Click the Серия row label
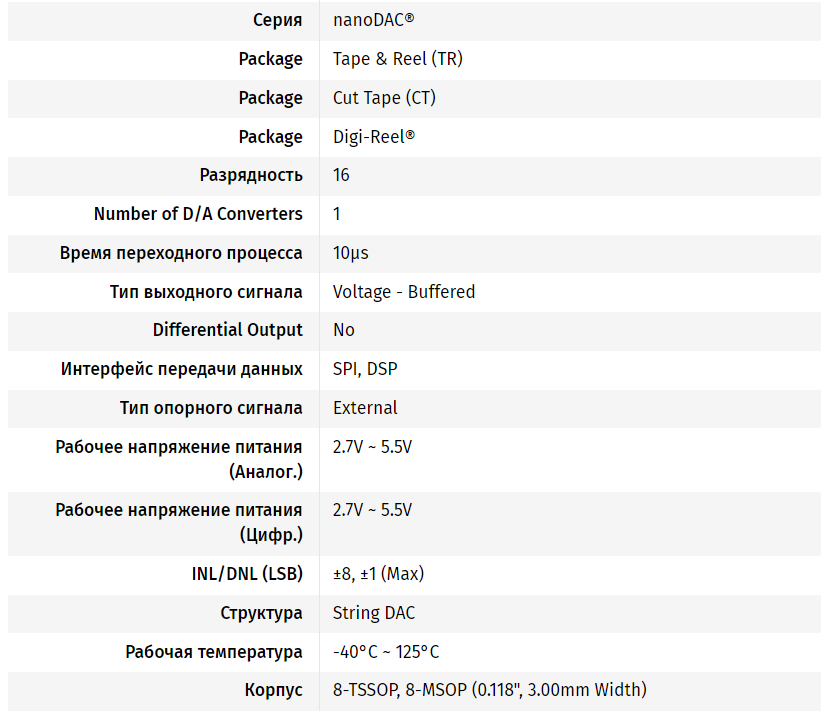821x711 pixels. [x=277, y=20]
